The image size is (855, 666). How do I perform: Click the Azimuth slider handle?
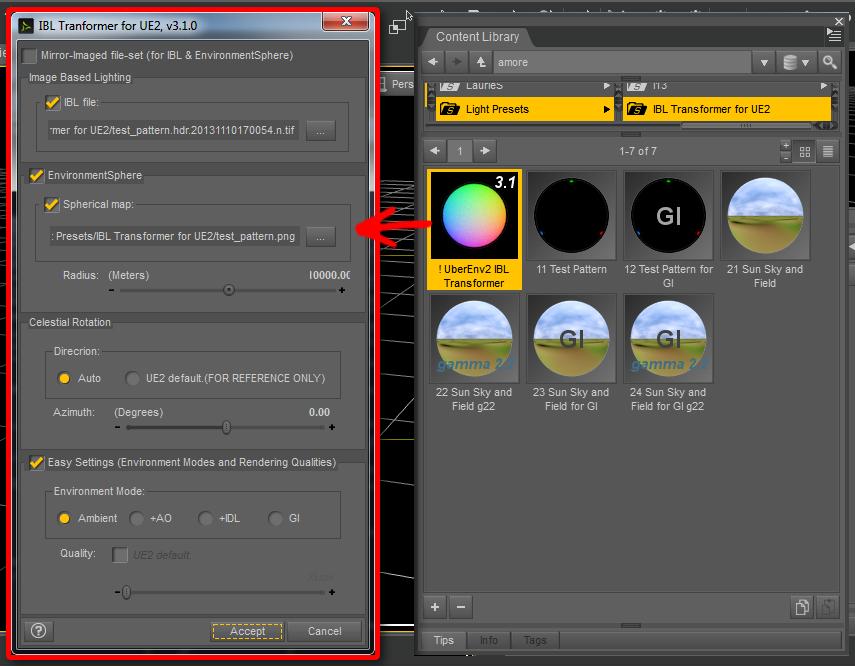click(x=226, y=427)
